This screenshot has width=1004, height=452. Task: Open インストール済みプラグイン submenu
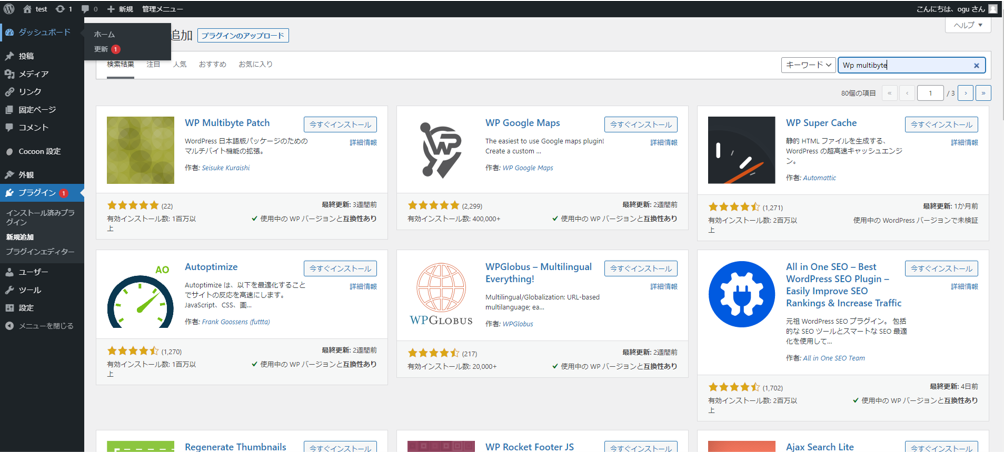pyautogui.click(x=40, y=217)
